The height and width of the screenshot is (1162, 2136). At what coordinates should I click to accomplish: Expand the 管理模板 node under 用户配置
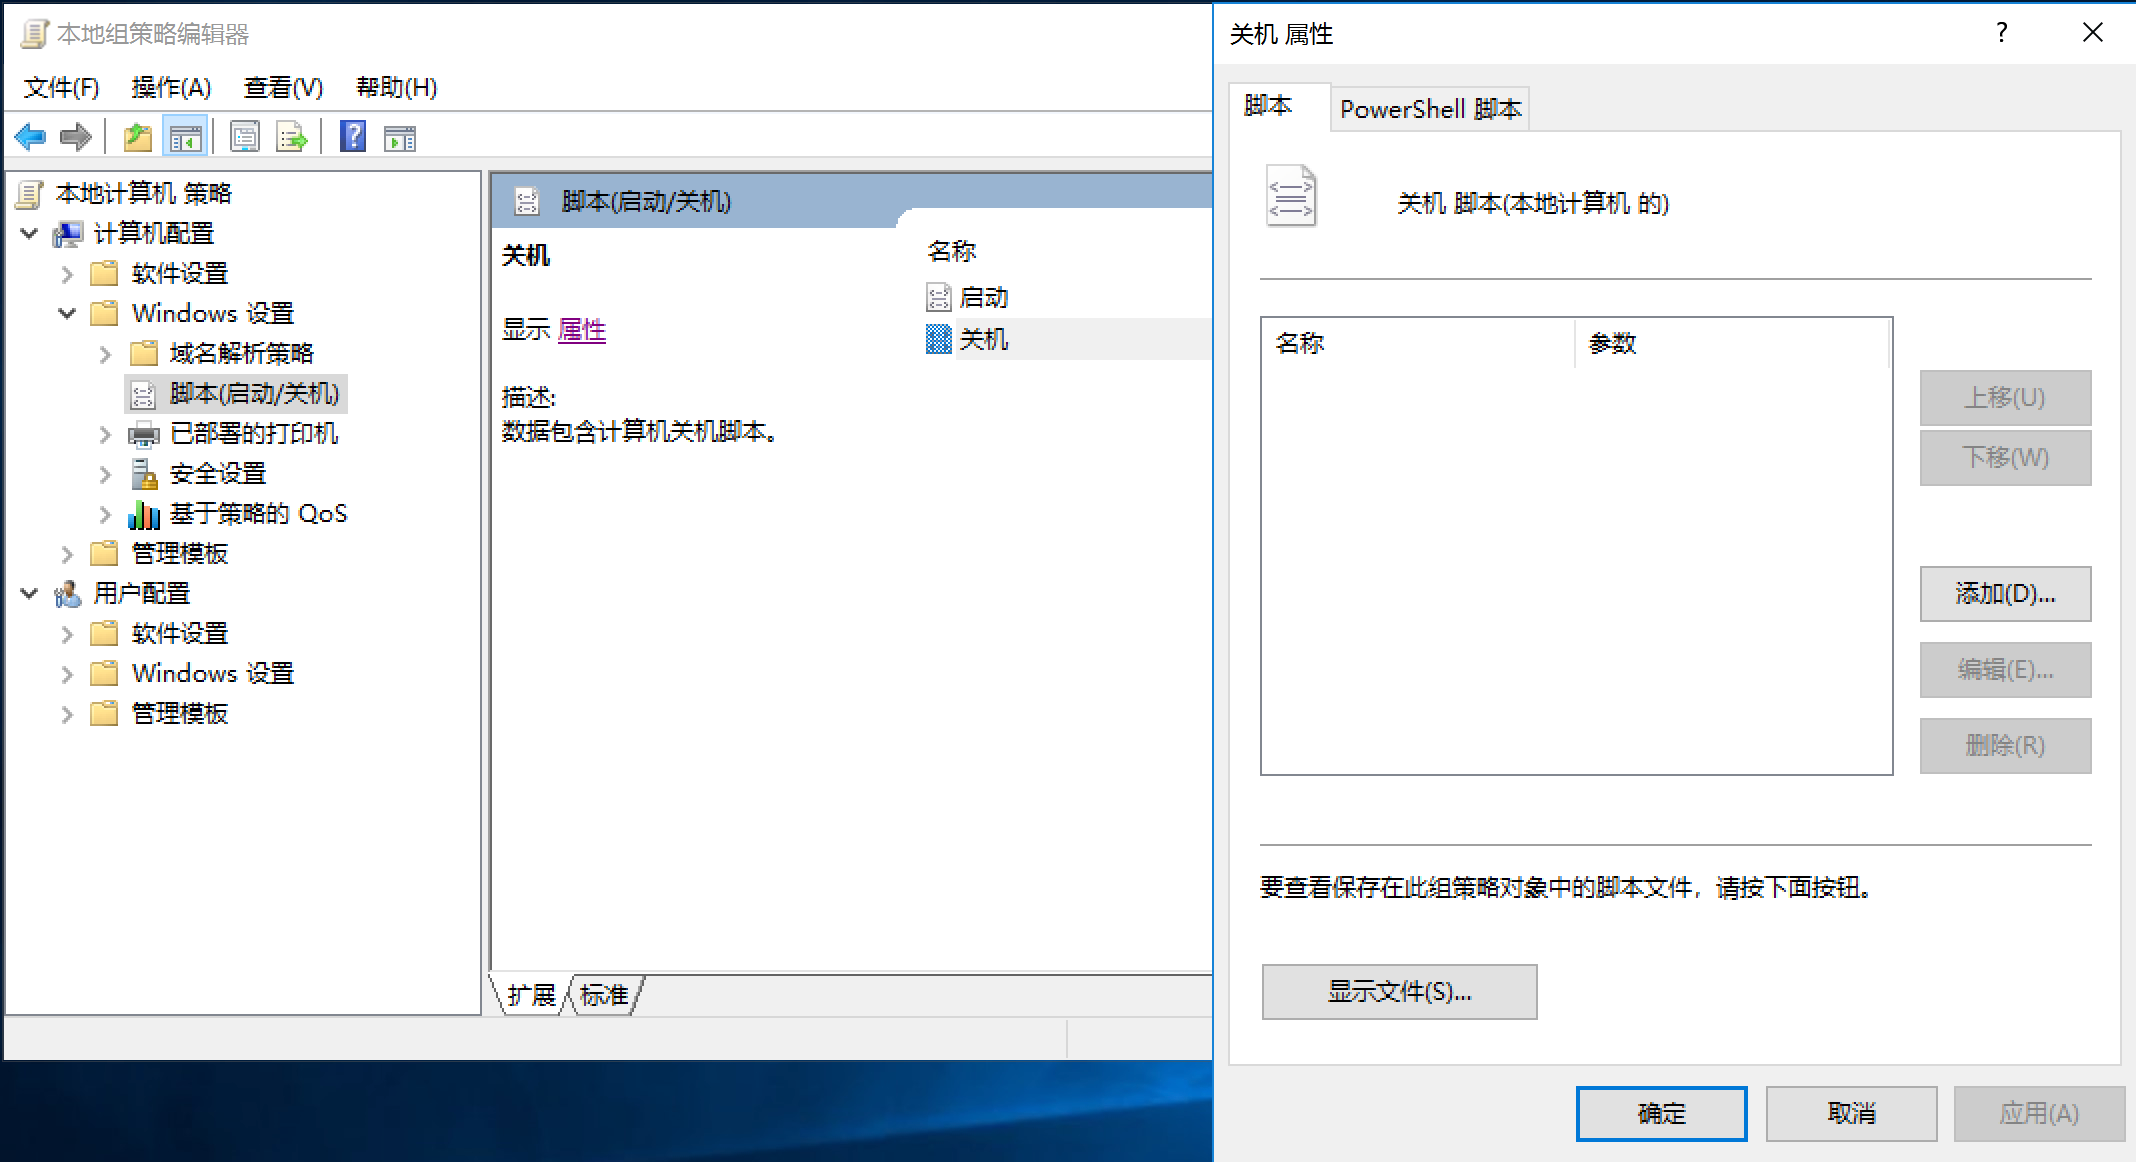click(x=67, y=714)
